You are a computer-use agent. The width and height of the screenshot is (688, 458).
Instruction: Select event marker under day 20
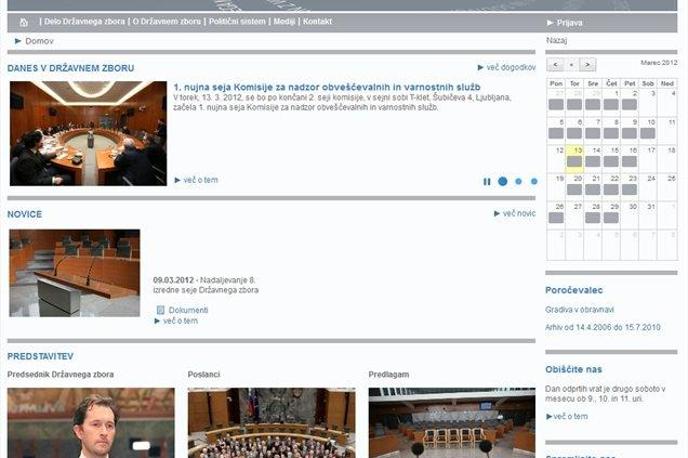[574, 190]
